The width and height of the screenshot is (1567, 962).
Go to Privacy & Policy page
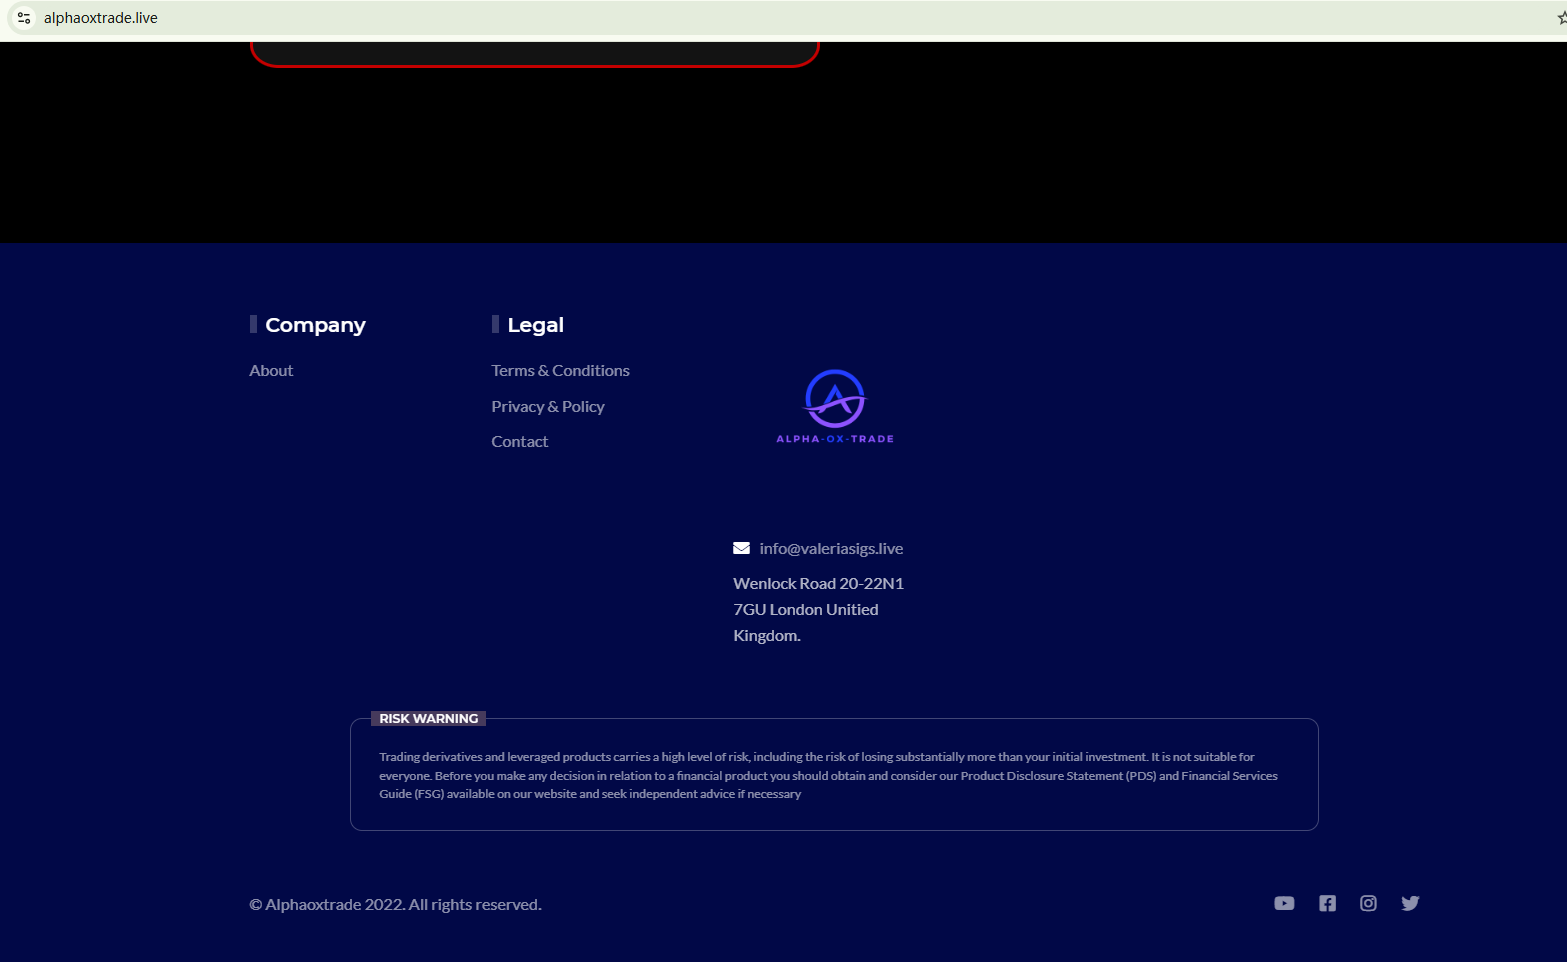click(x=547, y=407)
